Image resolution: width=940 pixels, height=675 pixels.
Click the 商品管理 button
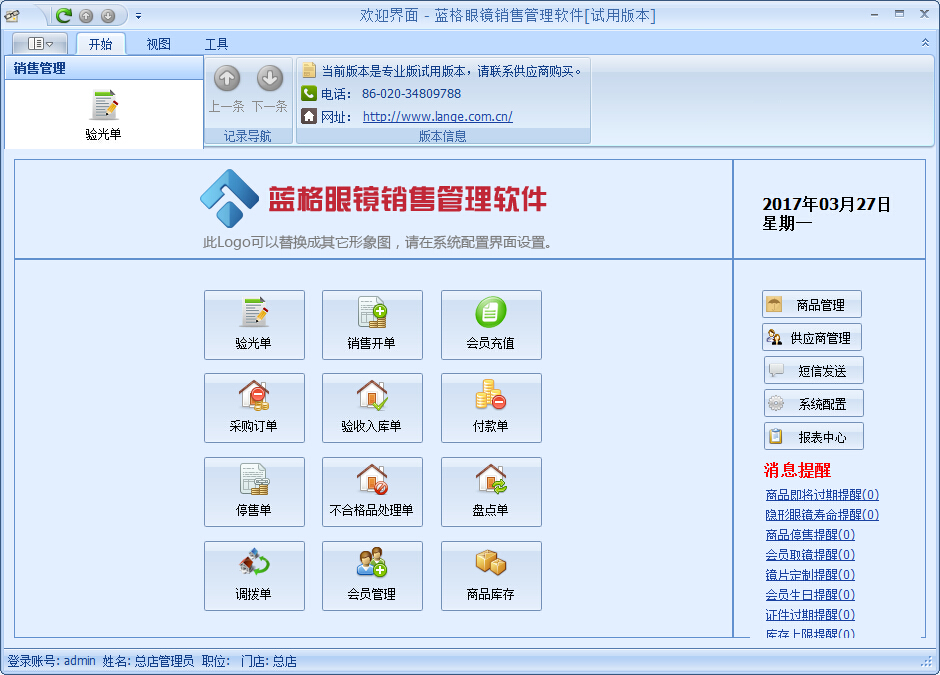click(x=812, y=305)
